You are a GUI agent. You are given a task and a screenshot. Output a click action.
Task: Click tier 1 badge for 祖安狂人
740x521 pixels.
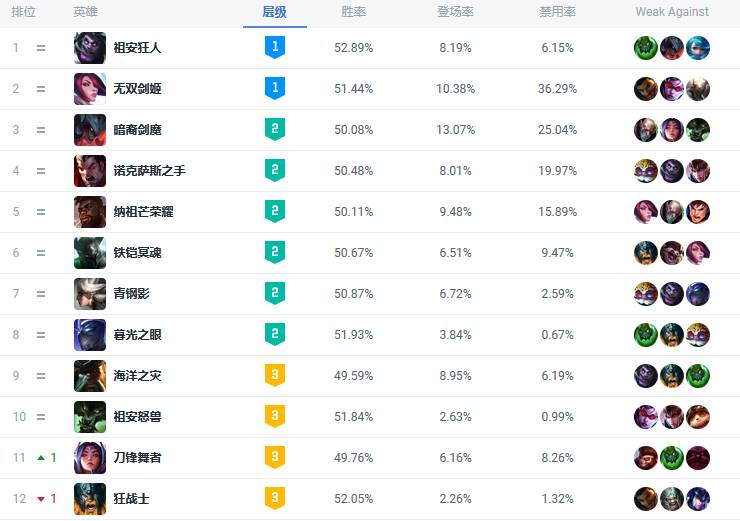click(x=275, y=47)
